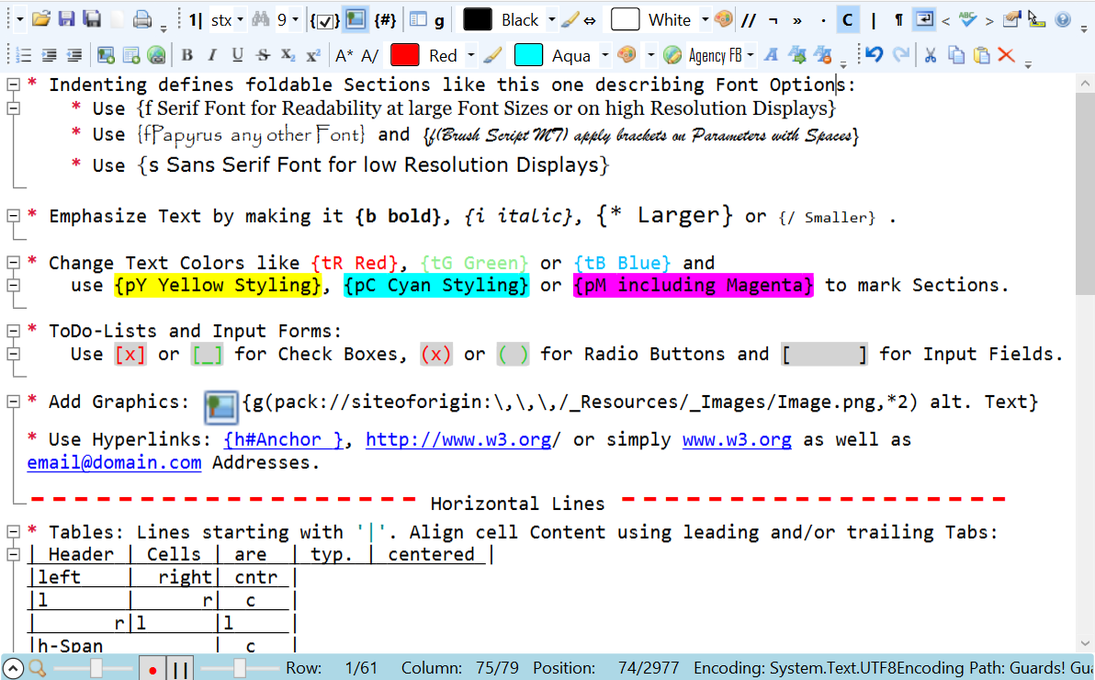Toggle the image display button
The height and width of the screenshot is (680, 1095).
[355, 20]
